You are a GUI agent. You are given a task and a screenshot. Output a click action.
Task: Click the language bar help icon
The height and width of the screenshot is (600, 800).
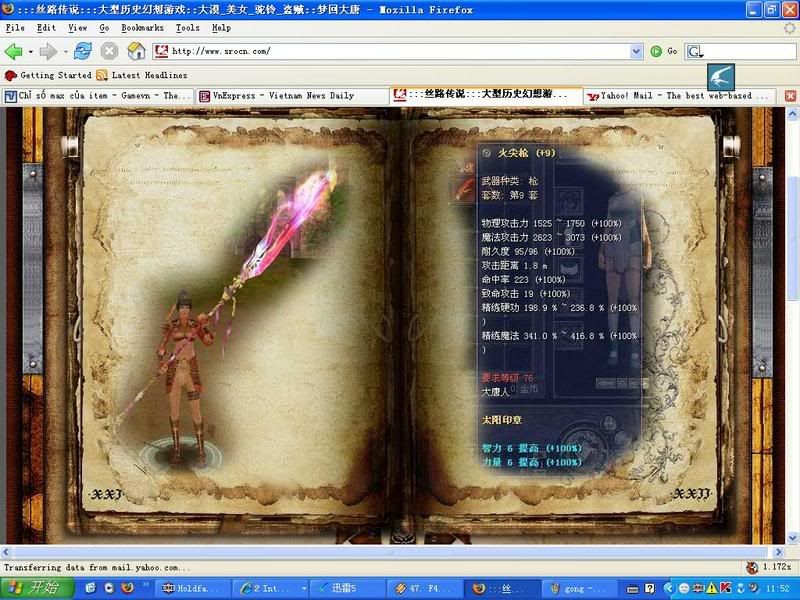pos(649,589)
